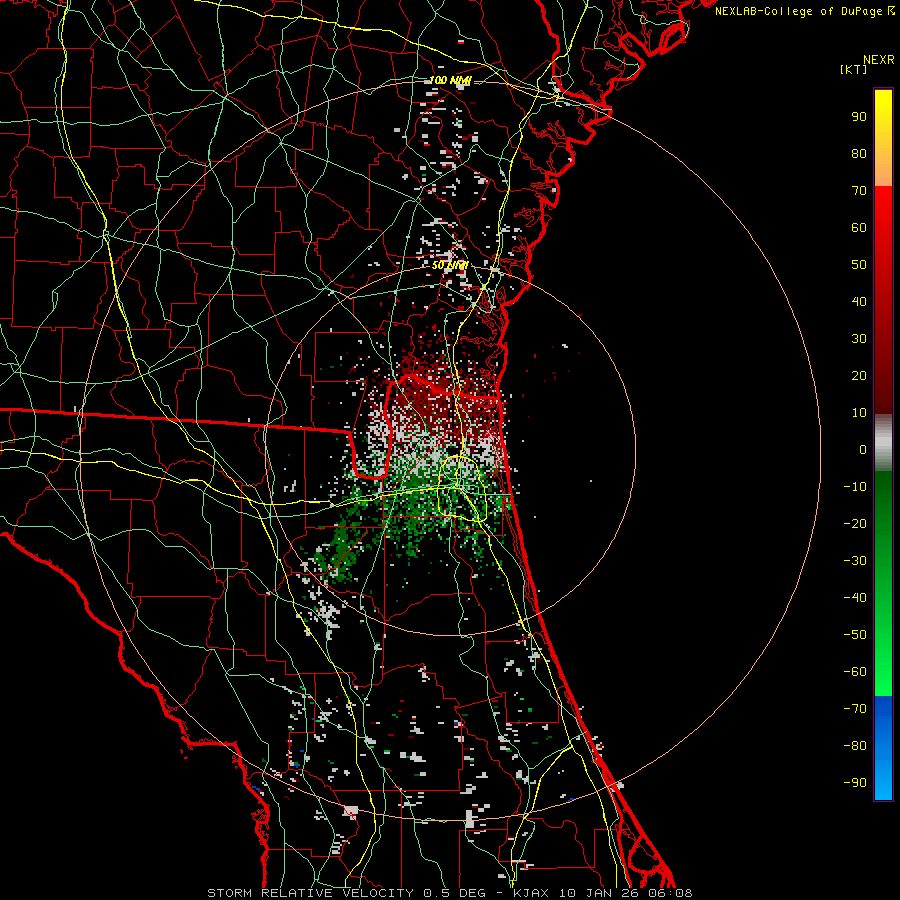Click the positive 10 scale label
Image resolution: width=900 pixels, height=900 pixels.
click(859, 413)
